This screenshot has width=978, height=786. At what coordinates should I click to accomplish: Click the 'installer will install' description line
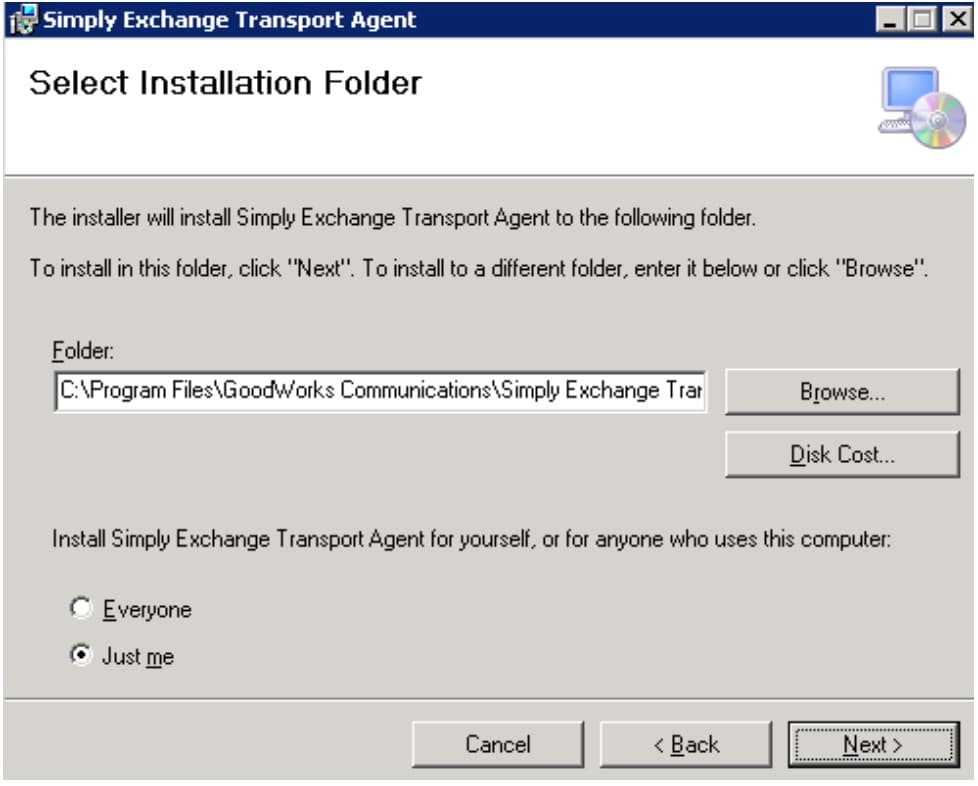(x=392, y=218)
